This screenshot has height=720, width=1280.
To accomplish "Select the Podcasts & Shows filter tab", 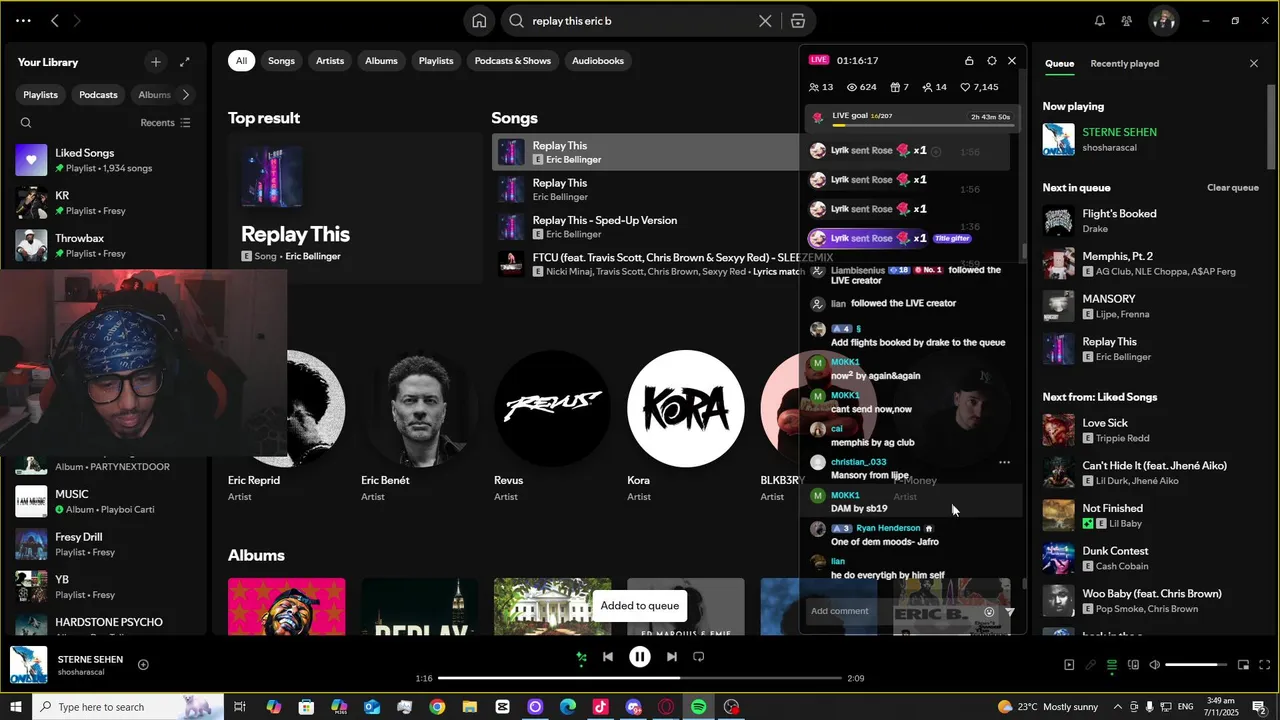I will (513, 61).
